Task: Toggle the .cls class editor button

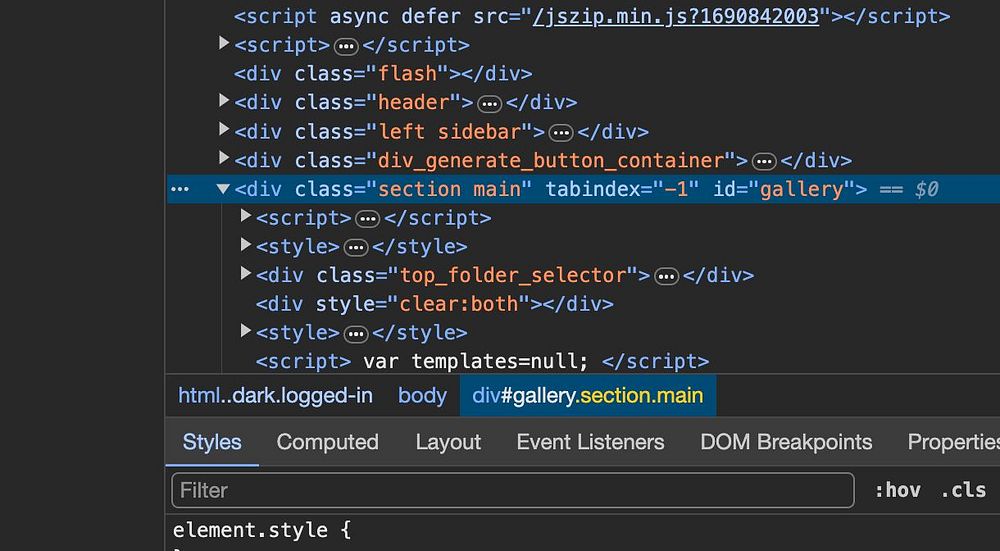Action: point(963,490)
